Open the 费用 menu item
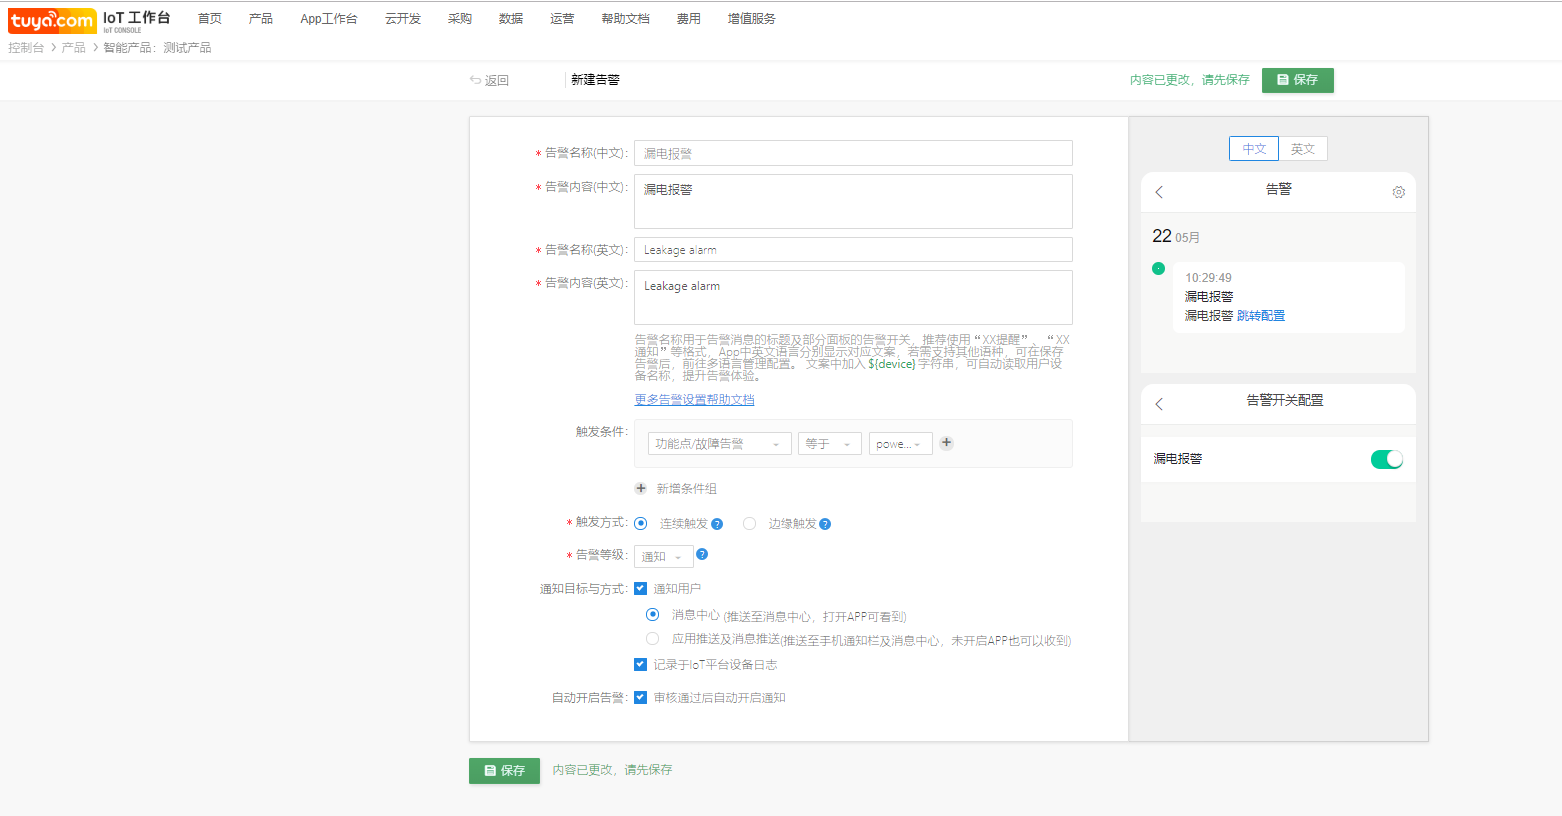This screenshot has height=816, width=1562. point(689,19)
